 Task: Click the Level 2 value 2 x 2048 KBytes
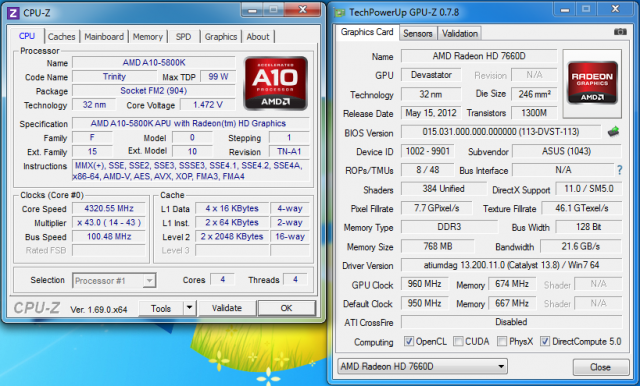point(232,237)
